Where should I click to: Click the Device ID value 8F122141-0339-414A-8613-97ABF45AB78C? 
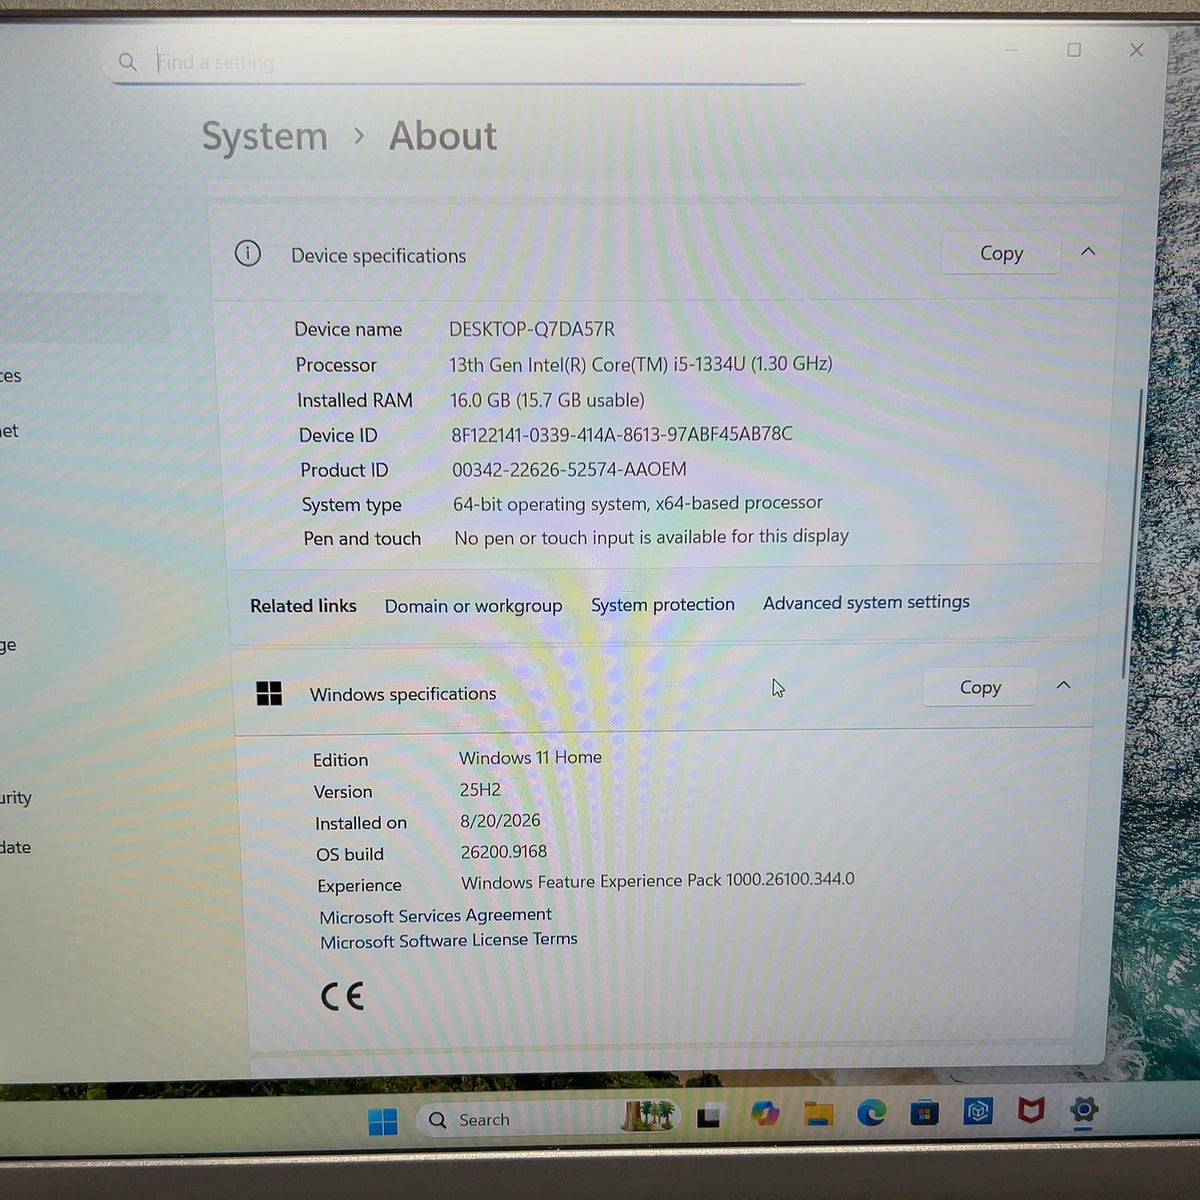(x=621, y=435)
